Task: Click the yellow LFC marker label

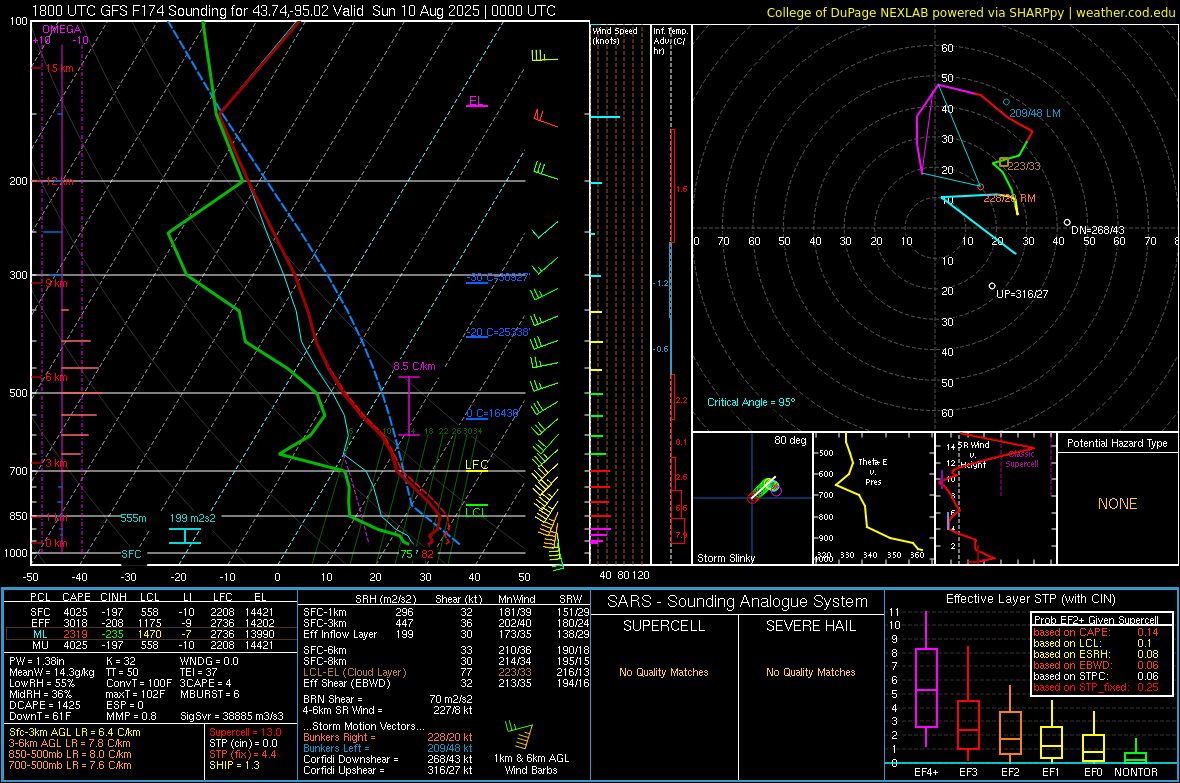Action: (476, 465)
